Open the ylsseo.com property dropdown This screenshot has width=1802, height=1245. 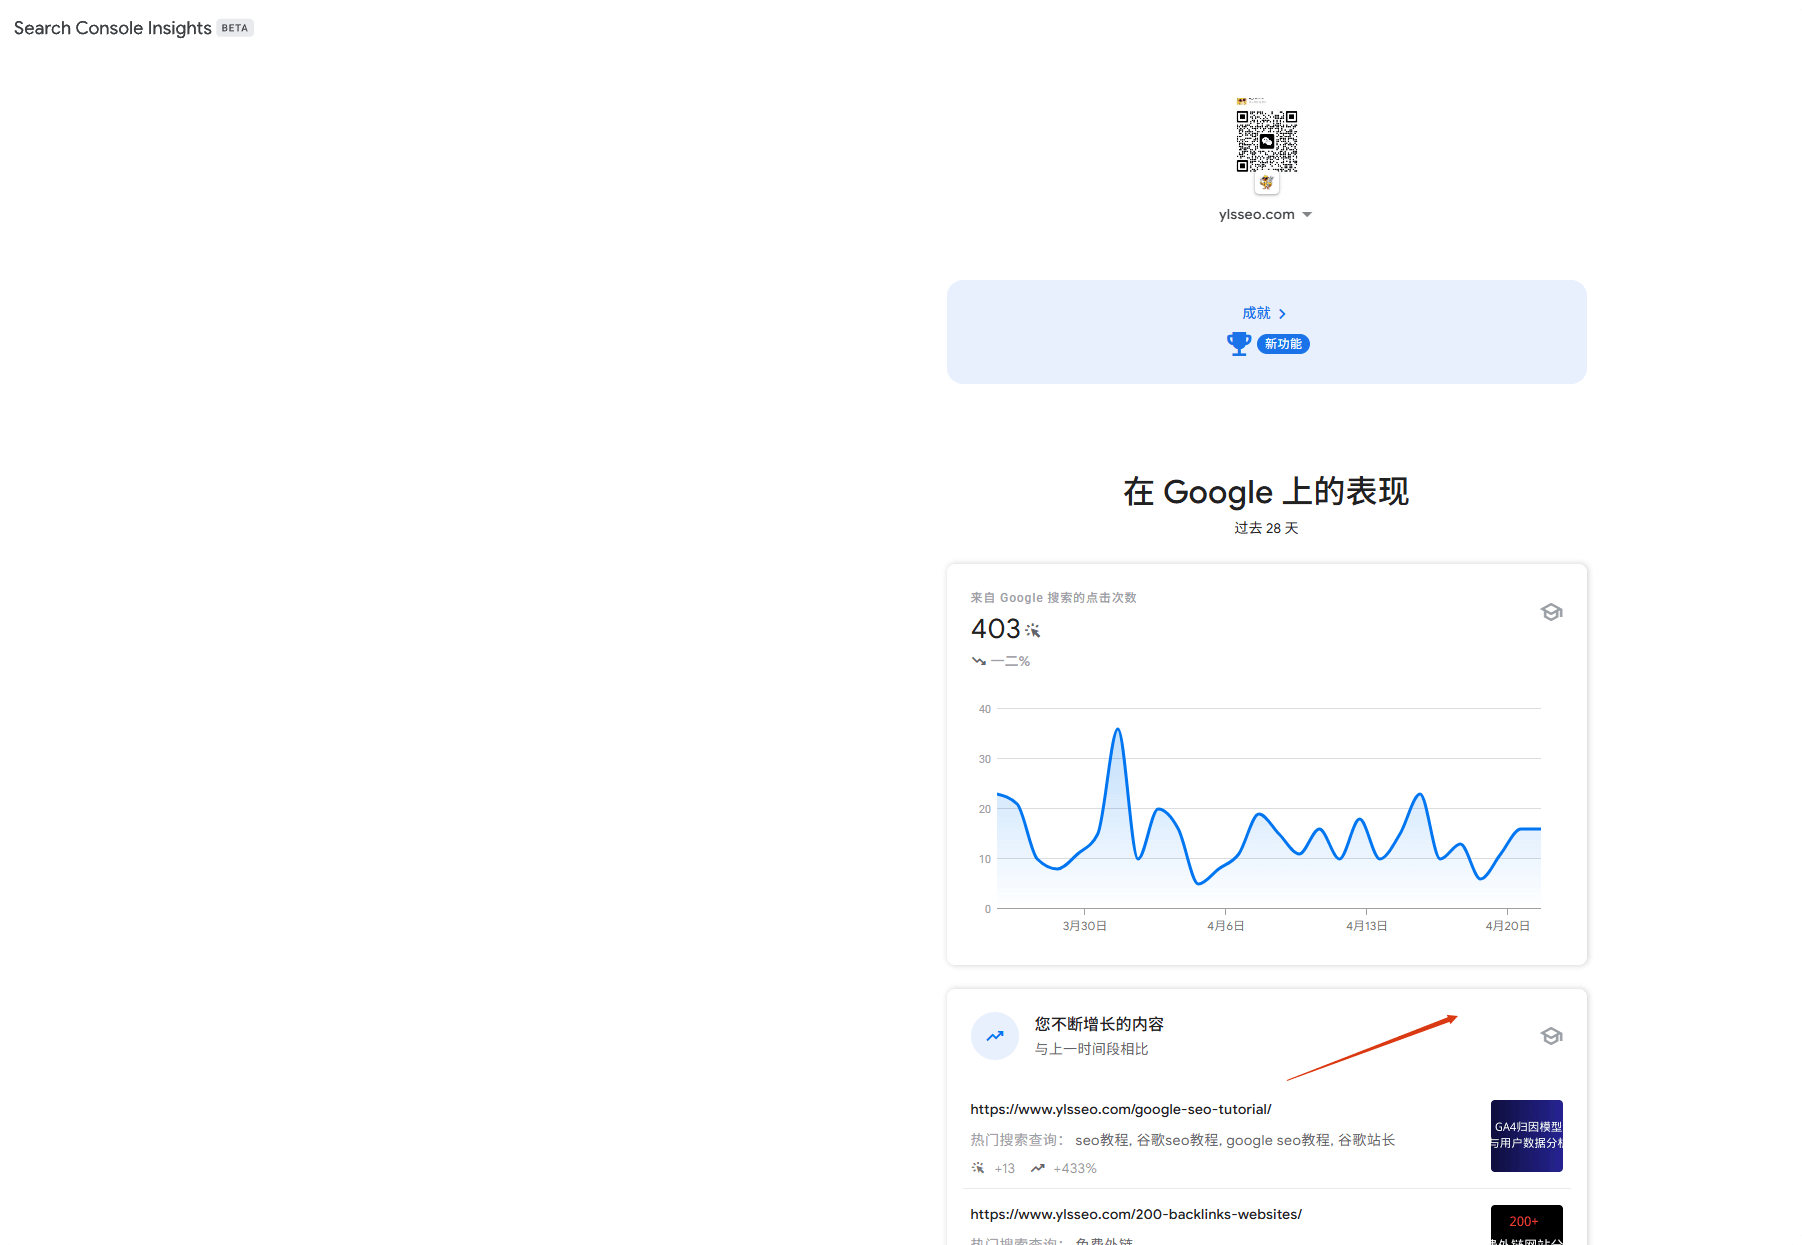(x=1265, y=215)
